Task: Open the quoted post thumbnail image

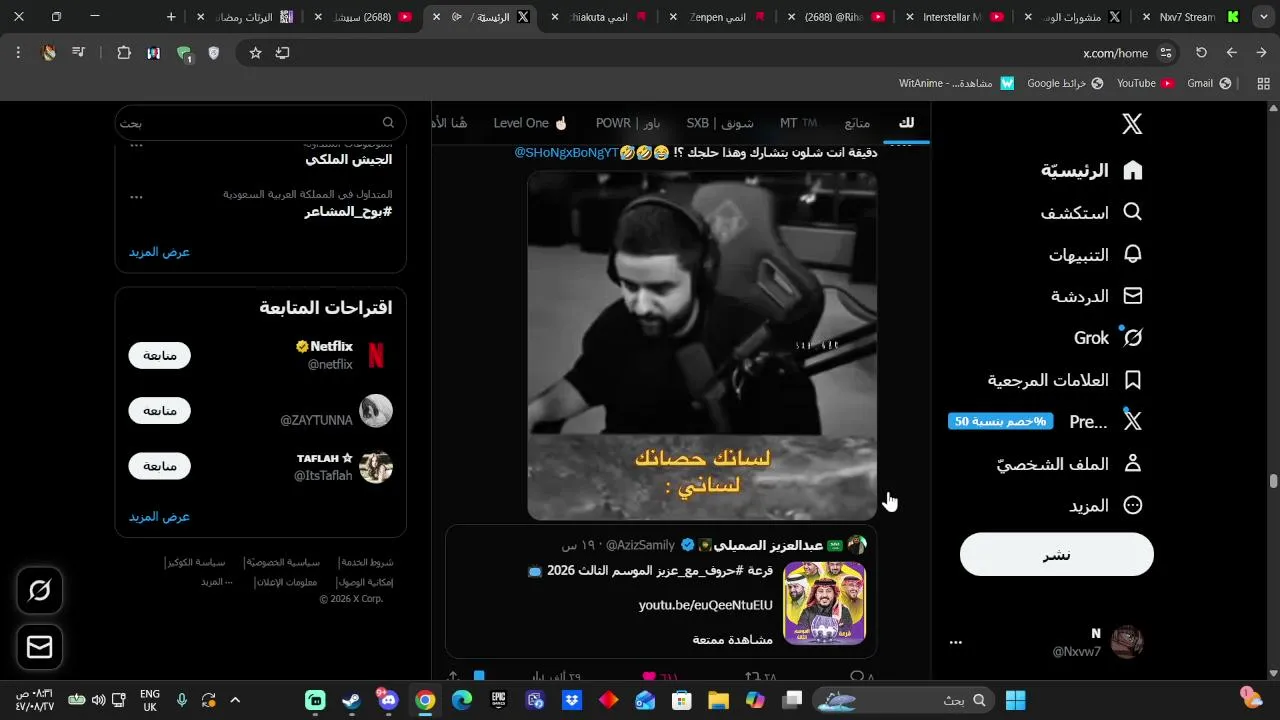Action: [x=824, y=603]
